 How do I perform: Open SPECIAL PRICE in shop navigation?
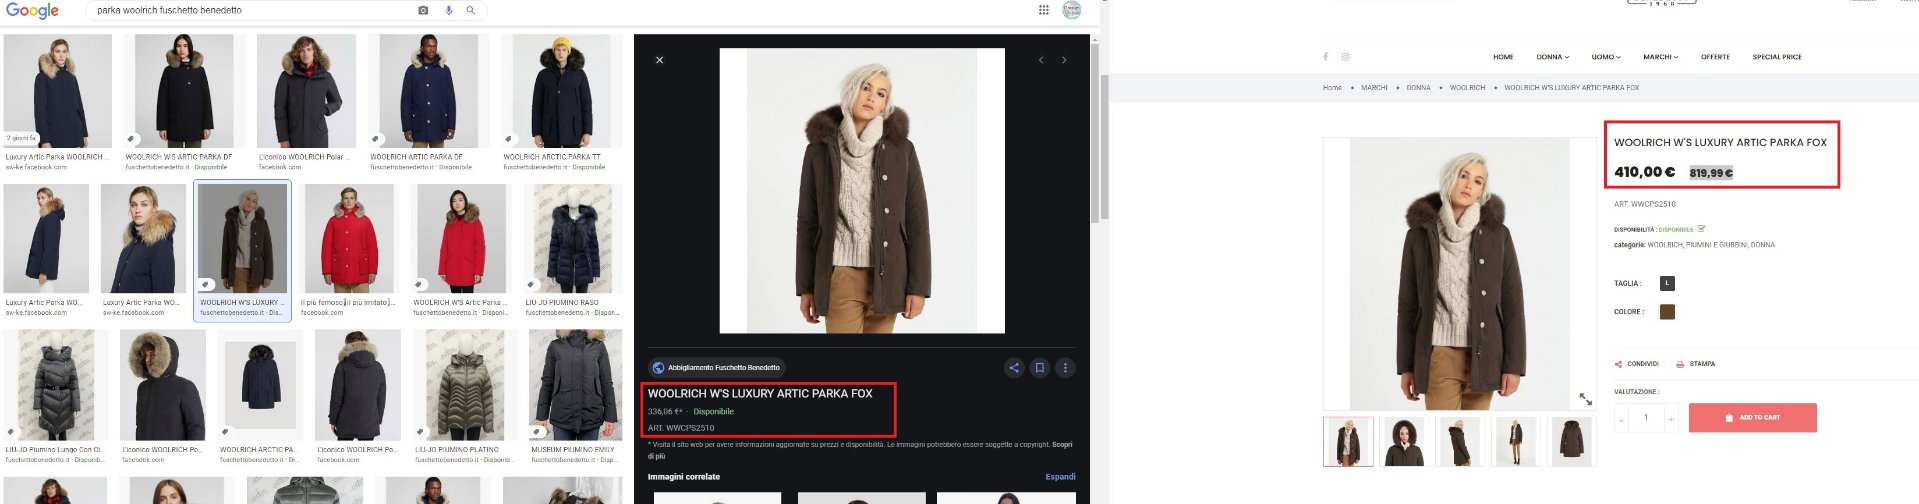(1777, 57)
